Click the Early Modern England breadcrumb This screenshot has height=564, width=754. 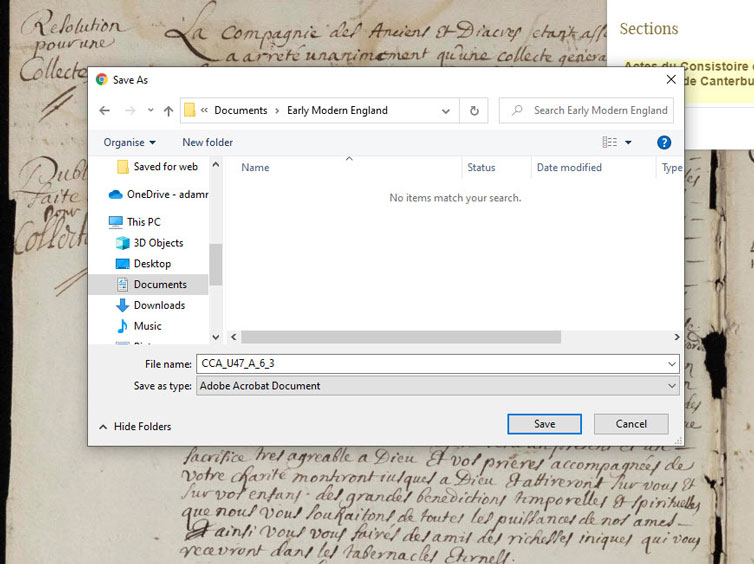point(337,111)
